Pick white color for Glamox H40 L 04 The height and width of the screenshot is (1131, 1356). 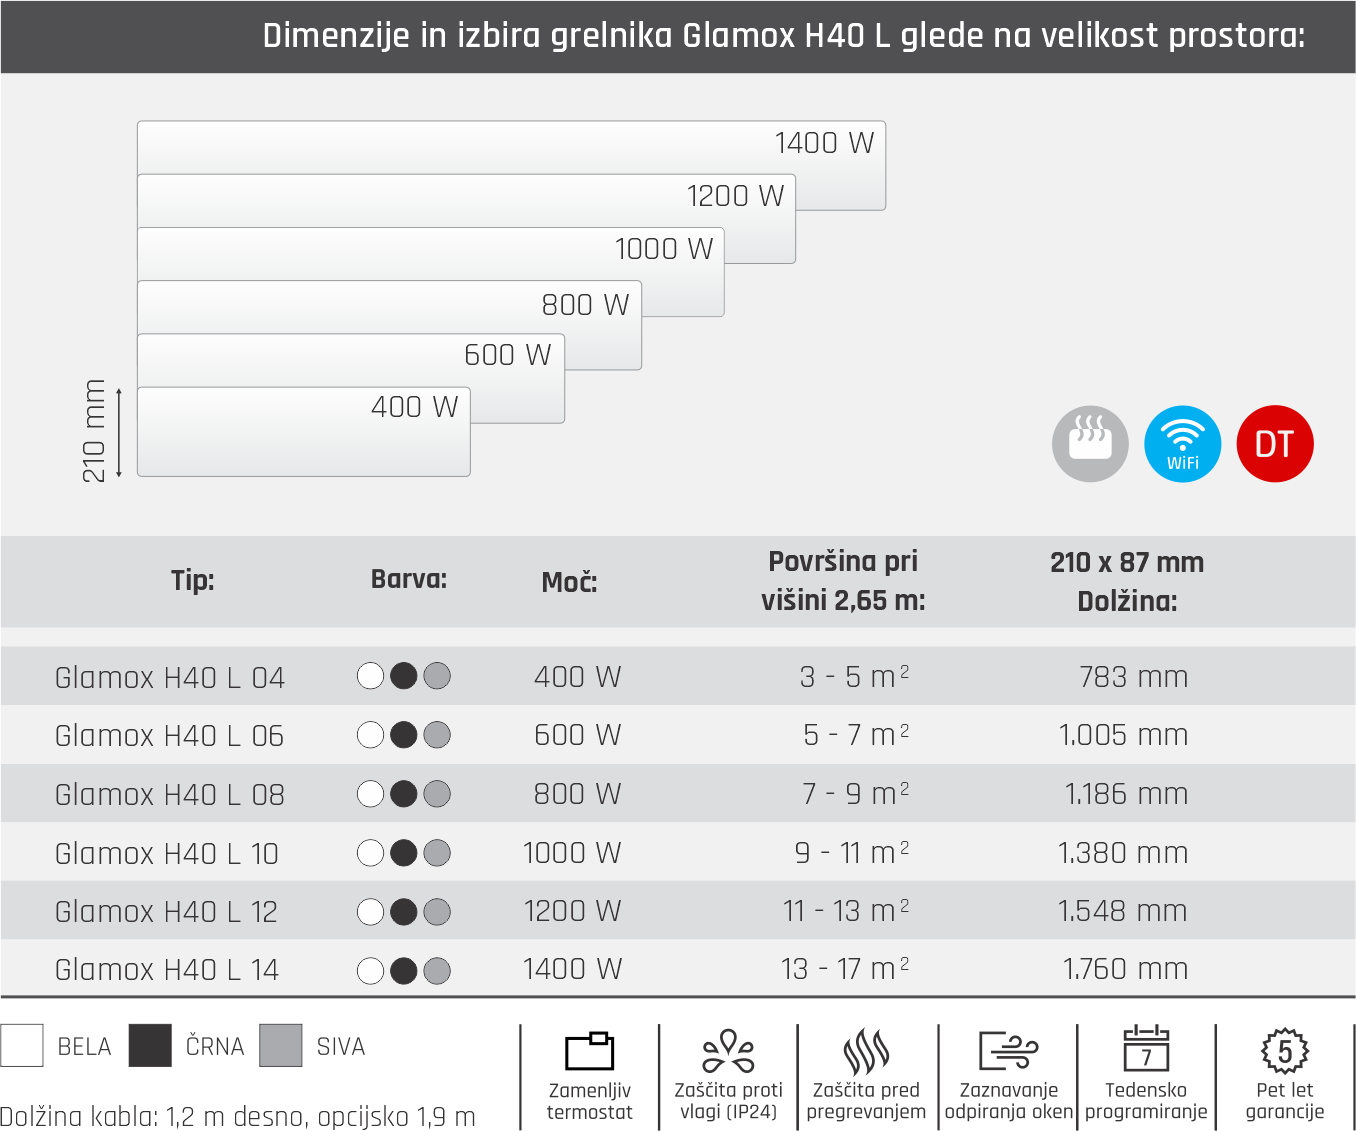tap(371, 676)
